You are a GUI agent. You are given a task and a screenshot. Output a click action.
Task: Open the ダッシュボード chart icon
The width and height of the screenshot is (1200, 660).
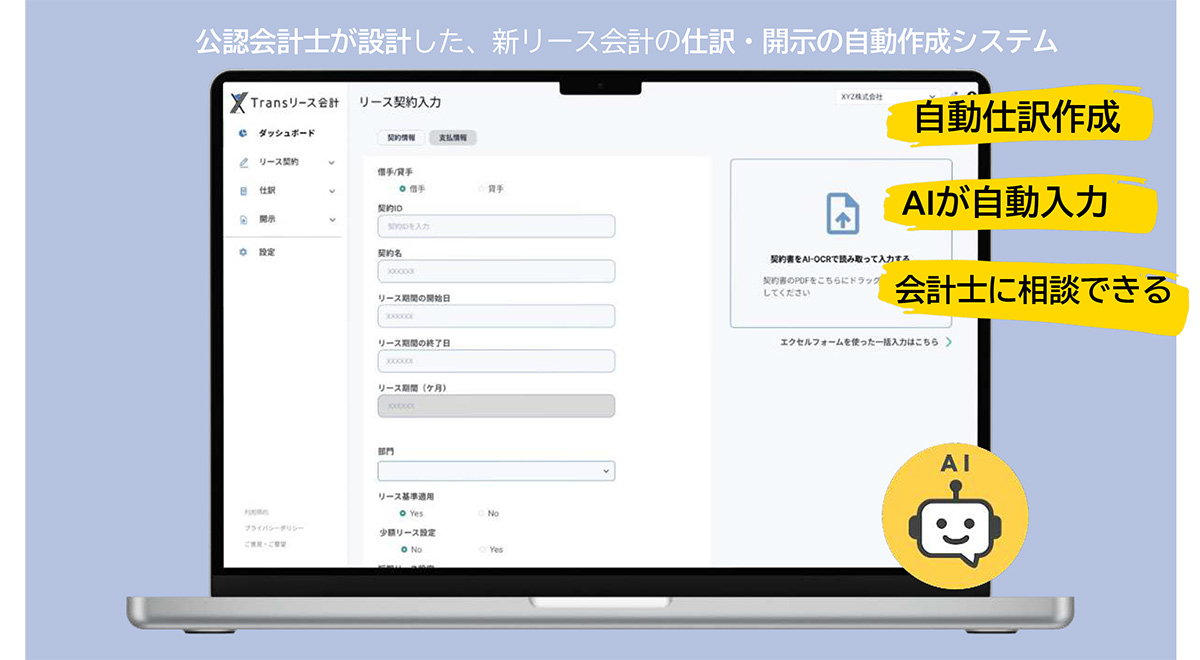pyautogui.click(x=243, y=133)
